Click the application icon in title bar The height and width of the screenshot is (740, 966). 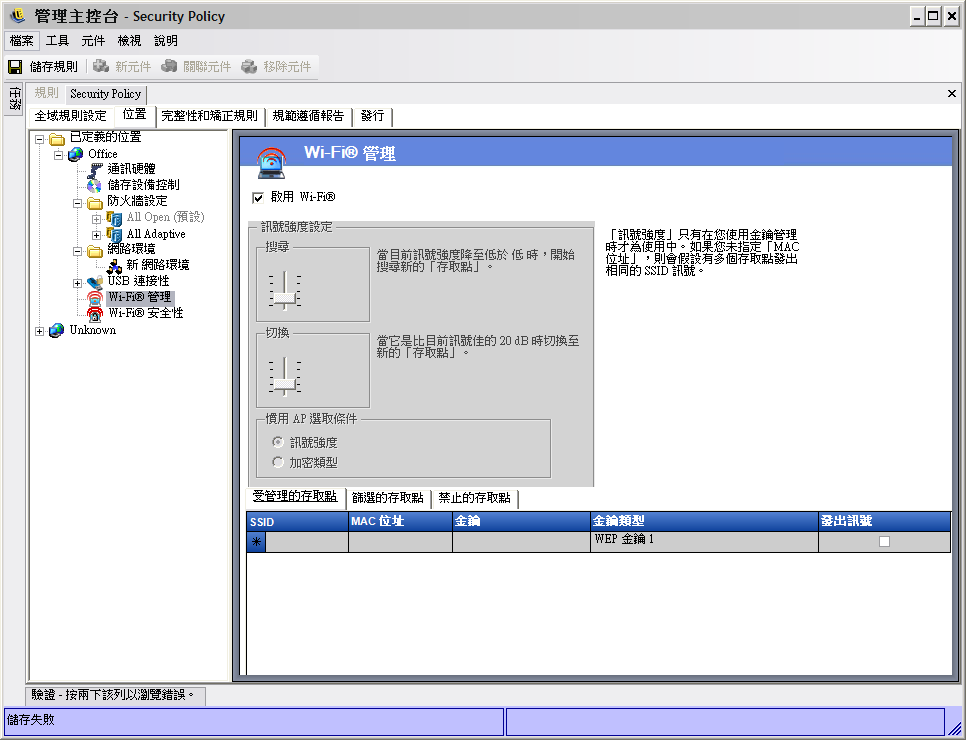18,15
